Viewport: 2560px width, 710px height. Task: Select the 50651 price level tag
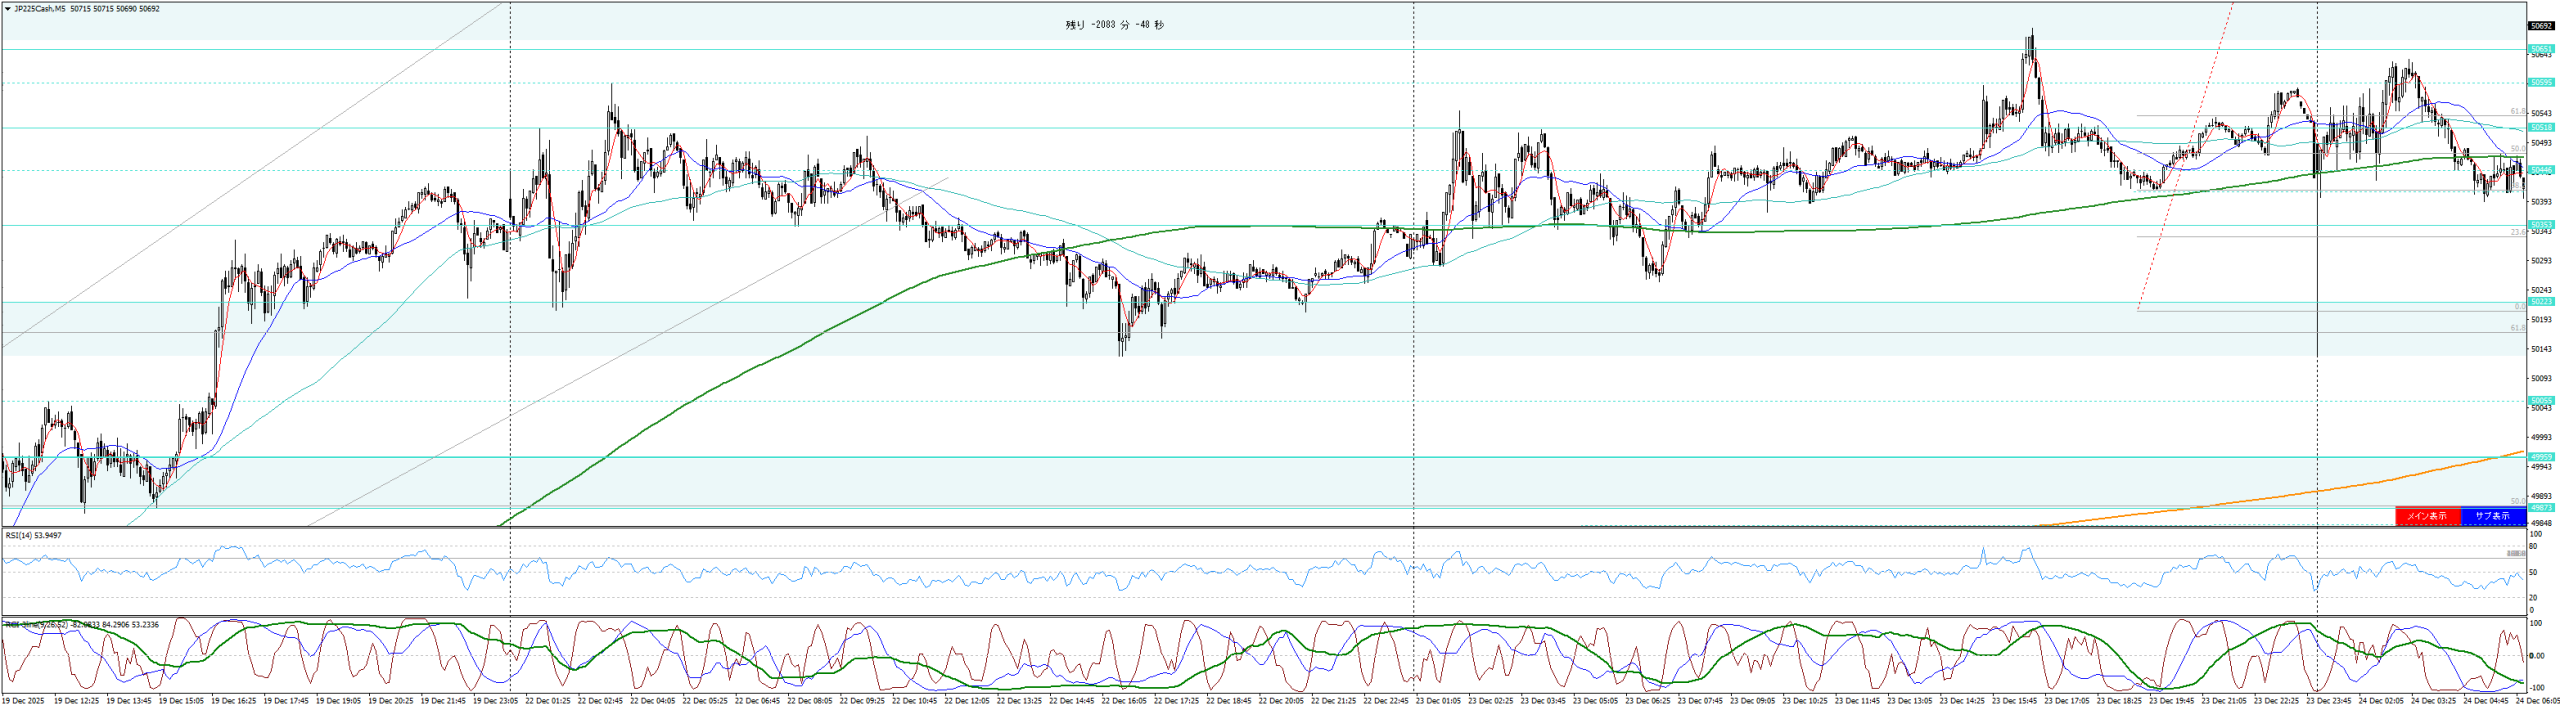[x=2541, y=49]
